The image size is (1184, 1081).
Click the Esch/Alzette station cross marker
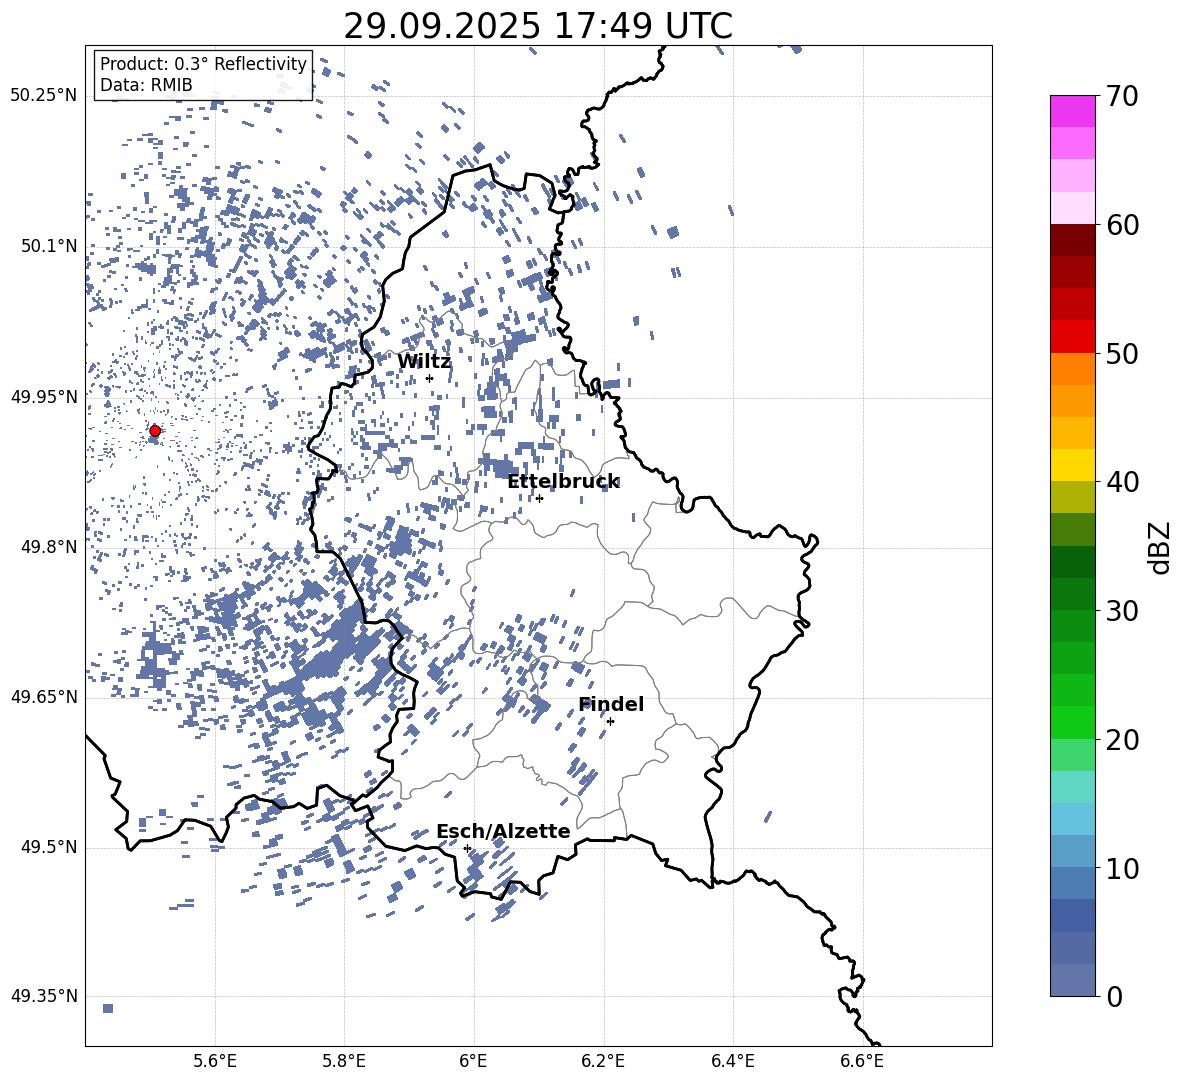(x=467, y=848)
